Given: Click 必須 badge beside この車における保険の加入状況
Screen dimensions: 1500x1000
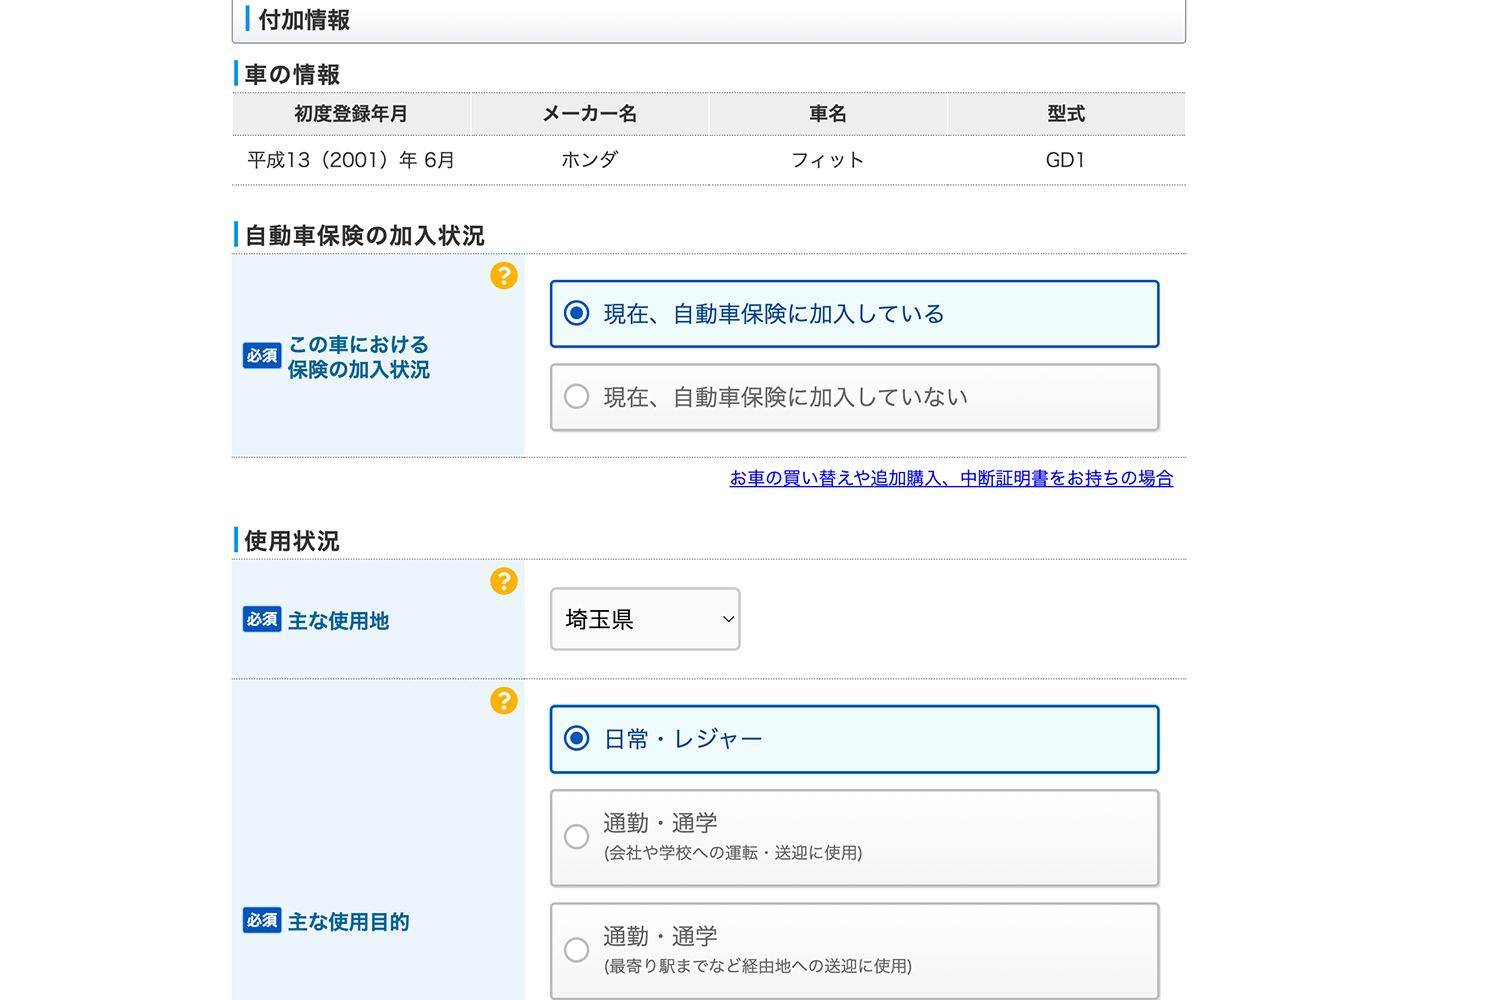Looking at the screenshot, I should pos(262,356).
